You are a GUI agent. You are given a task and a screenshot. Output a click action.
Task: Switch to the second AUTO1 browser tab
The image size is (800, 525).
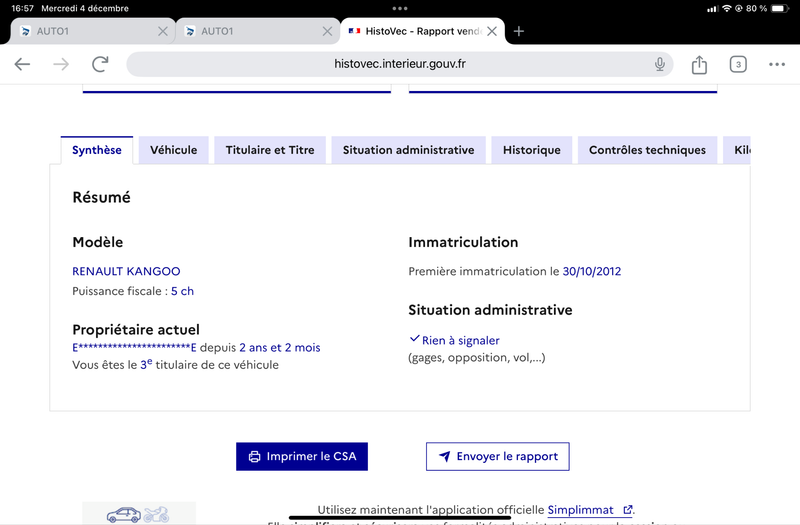258,31
